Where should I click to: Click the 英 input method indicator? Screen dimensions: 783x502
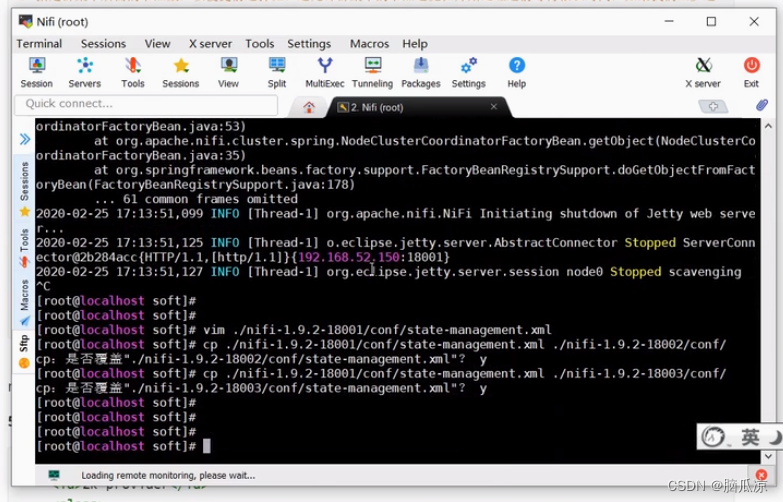[x=749, y=437]
